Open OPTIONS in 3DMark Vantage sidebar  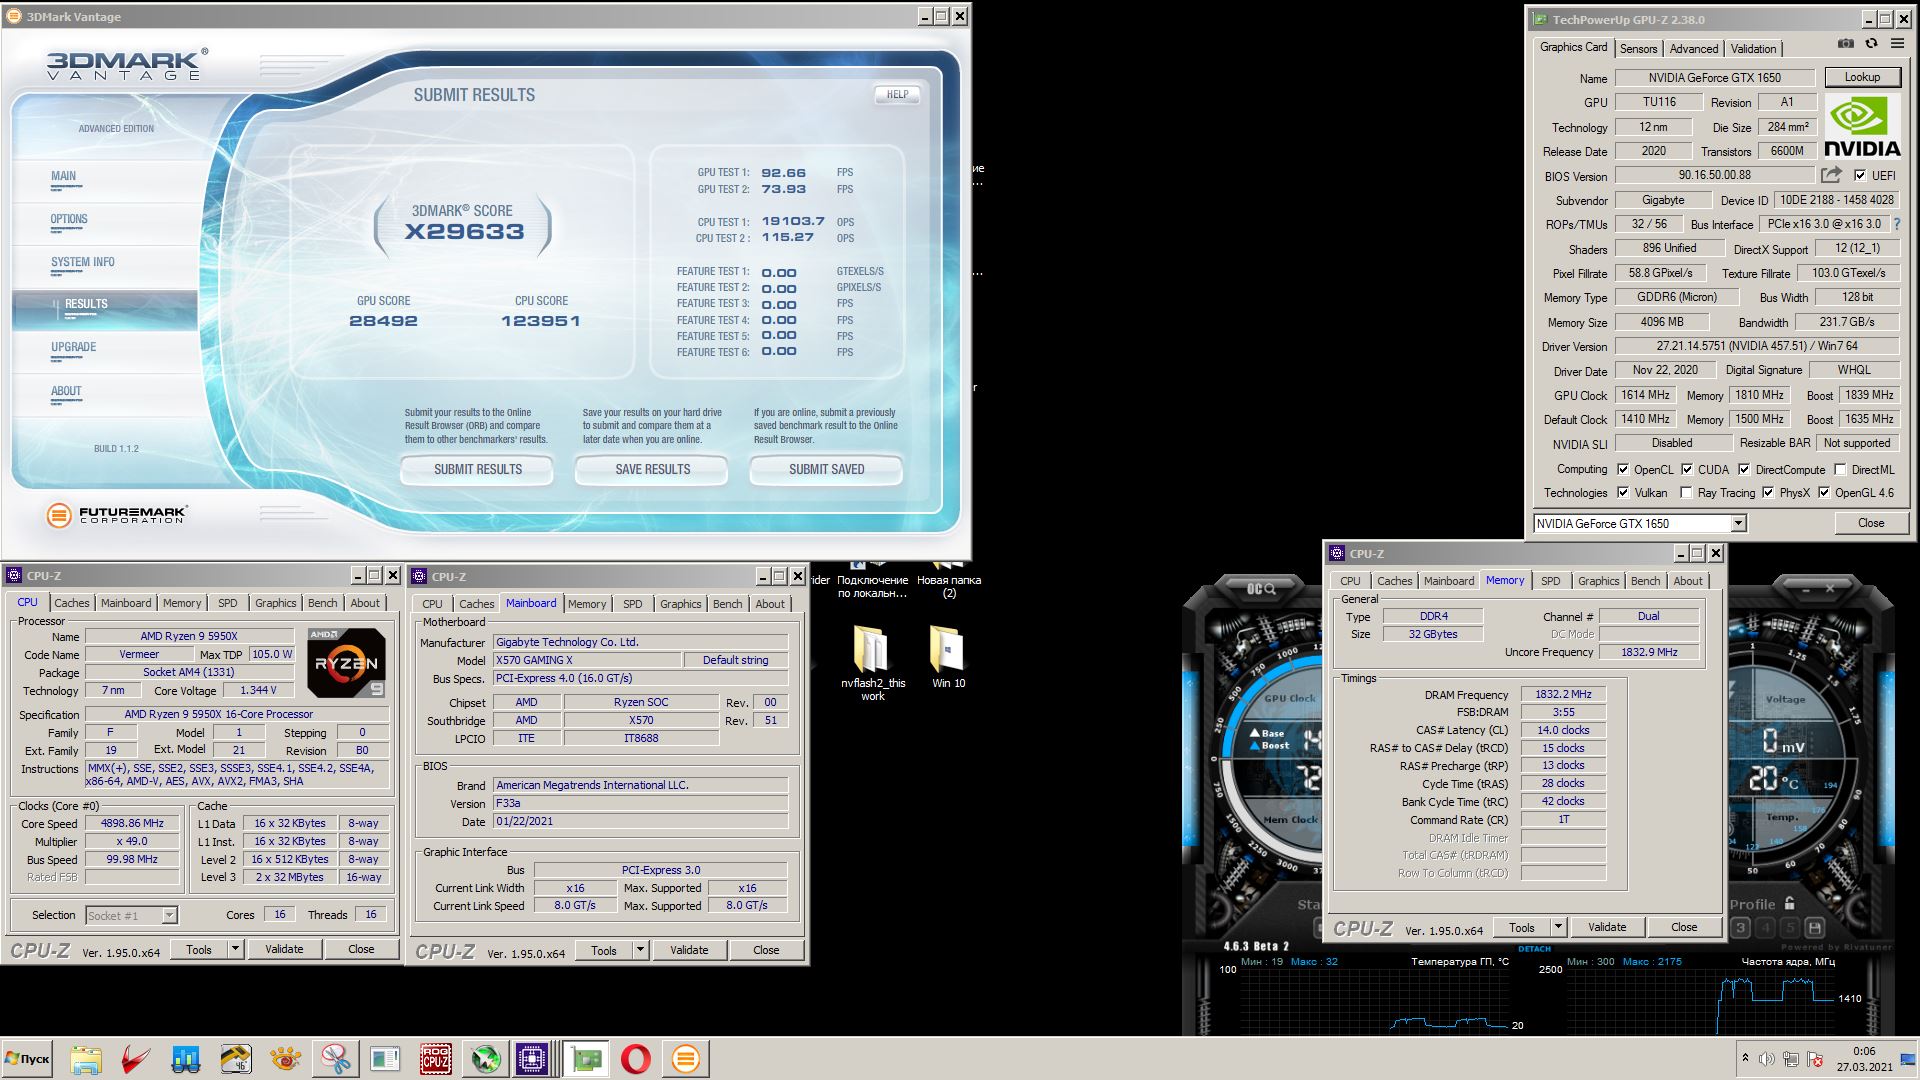(x=69, y=219)
